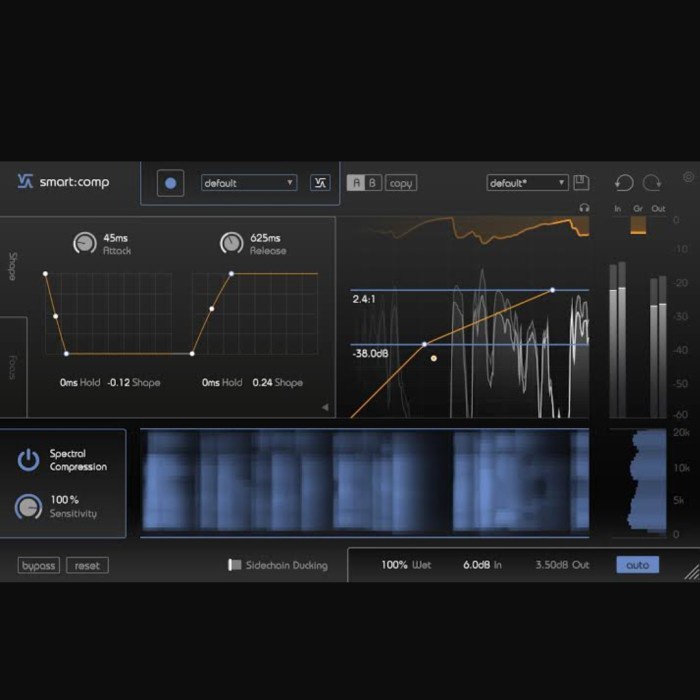Switch to state A

(355, 183)
